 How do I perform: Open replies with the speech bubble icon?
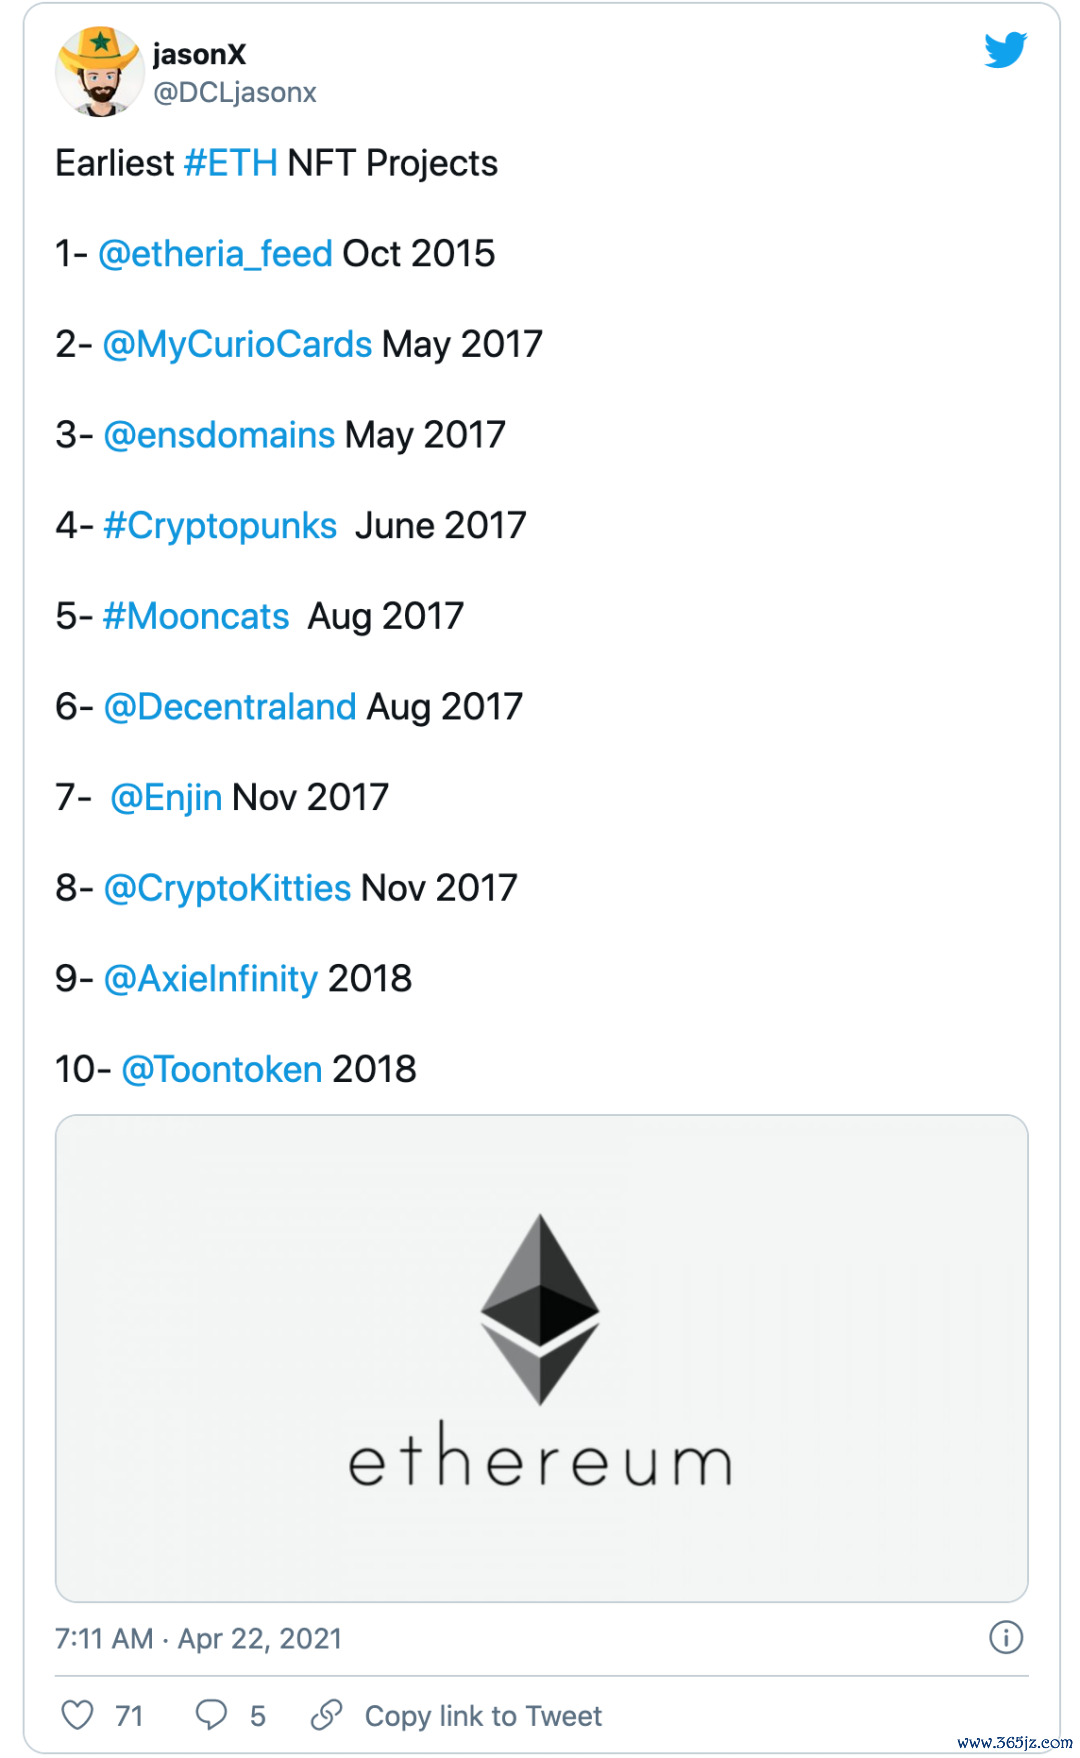(x=211, y=1715)
